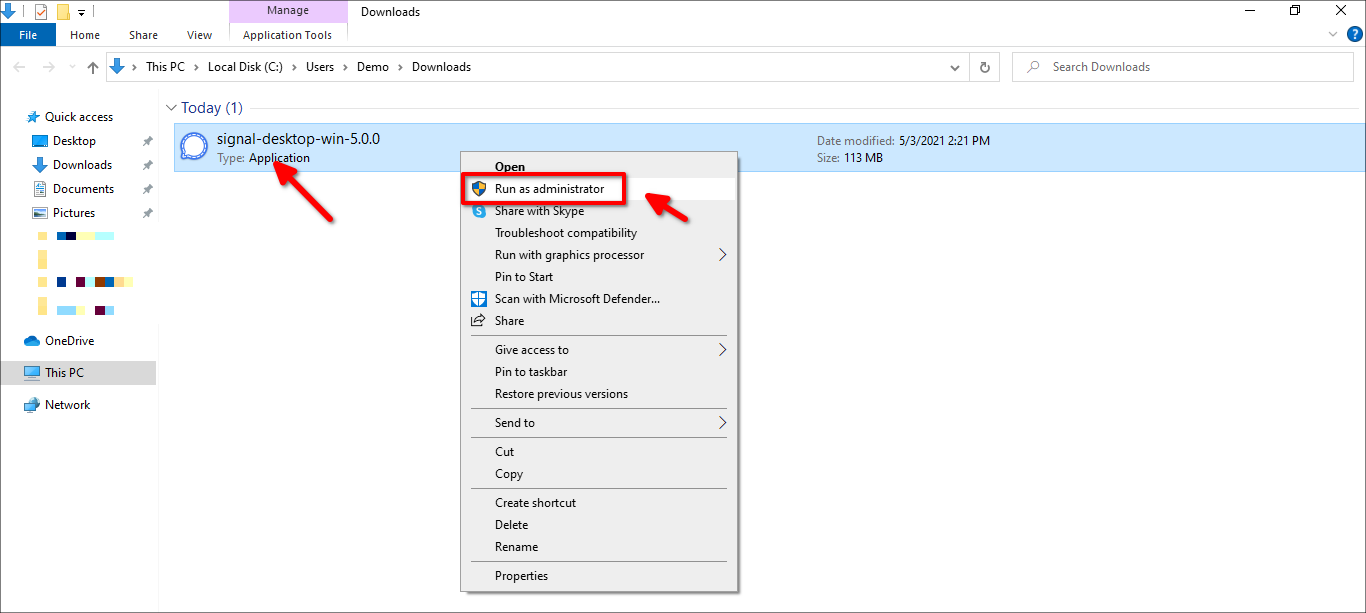Choose Properties from the context menu
Image resolution: width=1366 pixels, height=613 pixels.
599,576
